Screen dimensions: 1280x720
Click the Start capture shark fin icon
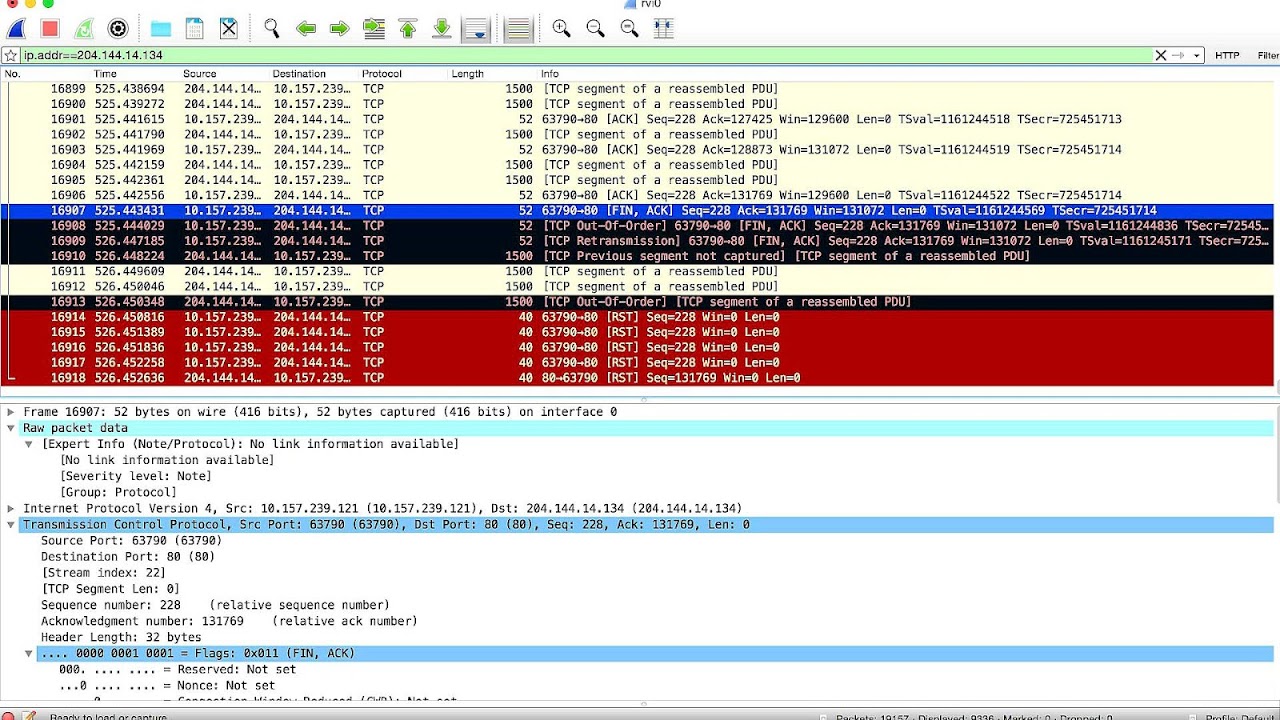click(x=16, y=29)
